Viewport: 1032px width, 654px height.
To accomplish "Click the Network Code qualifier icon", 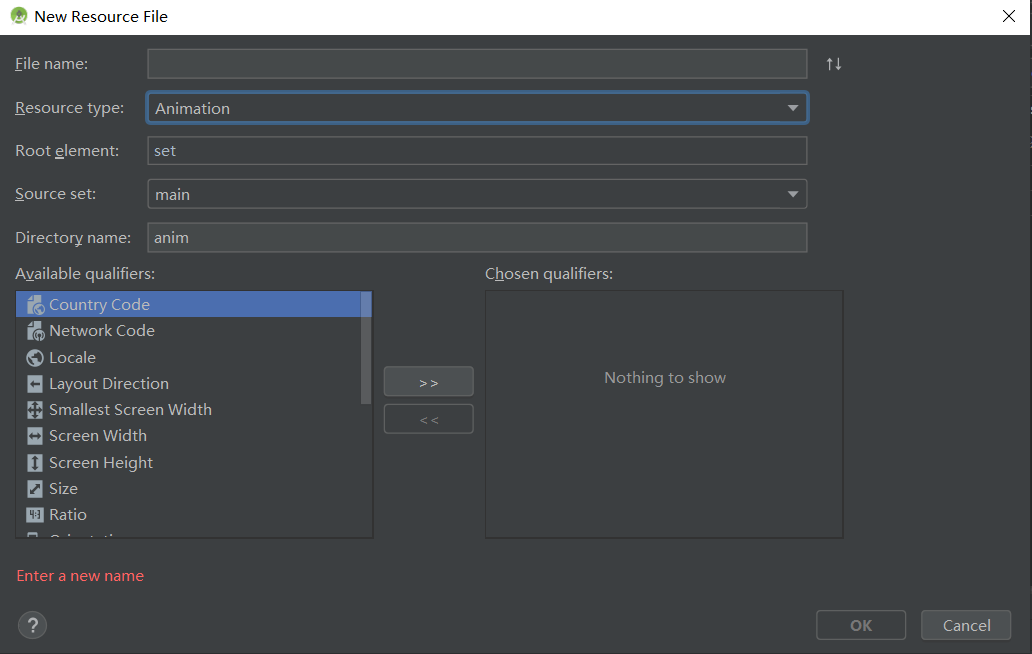I will coord(35,331).
